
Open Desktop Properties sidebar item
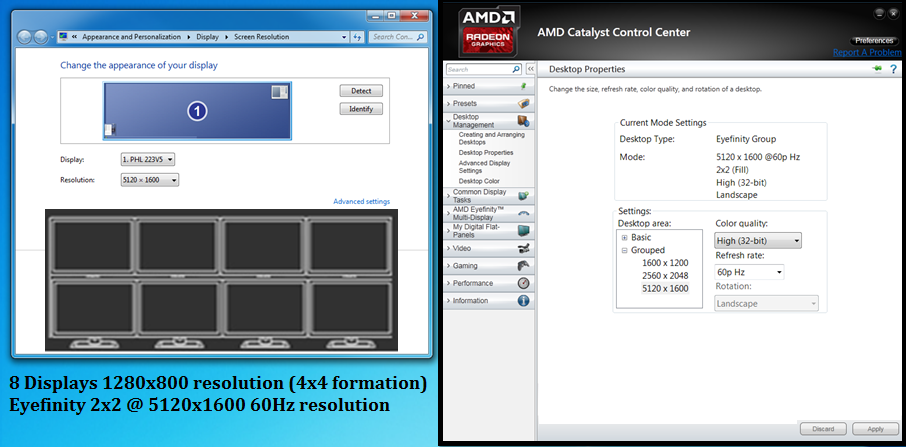click(486, 153)
